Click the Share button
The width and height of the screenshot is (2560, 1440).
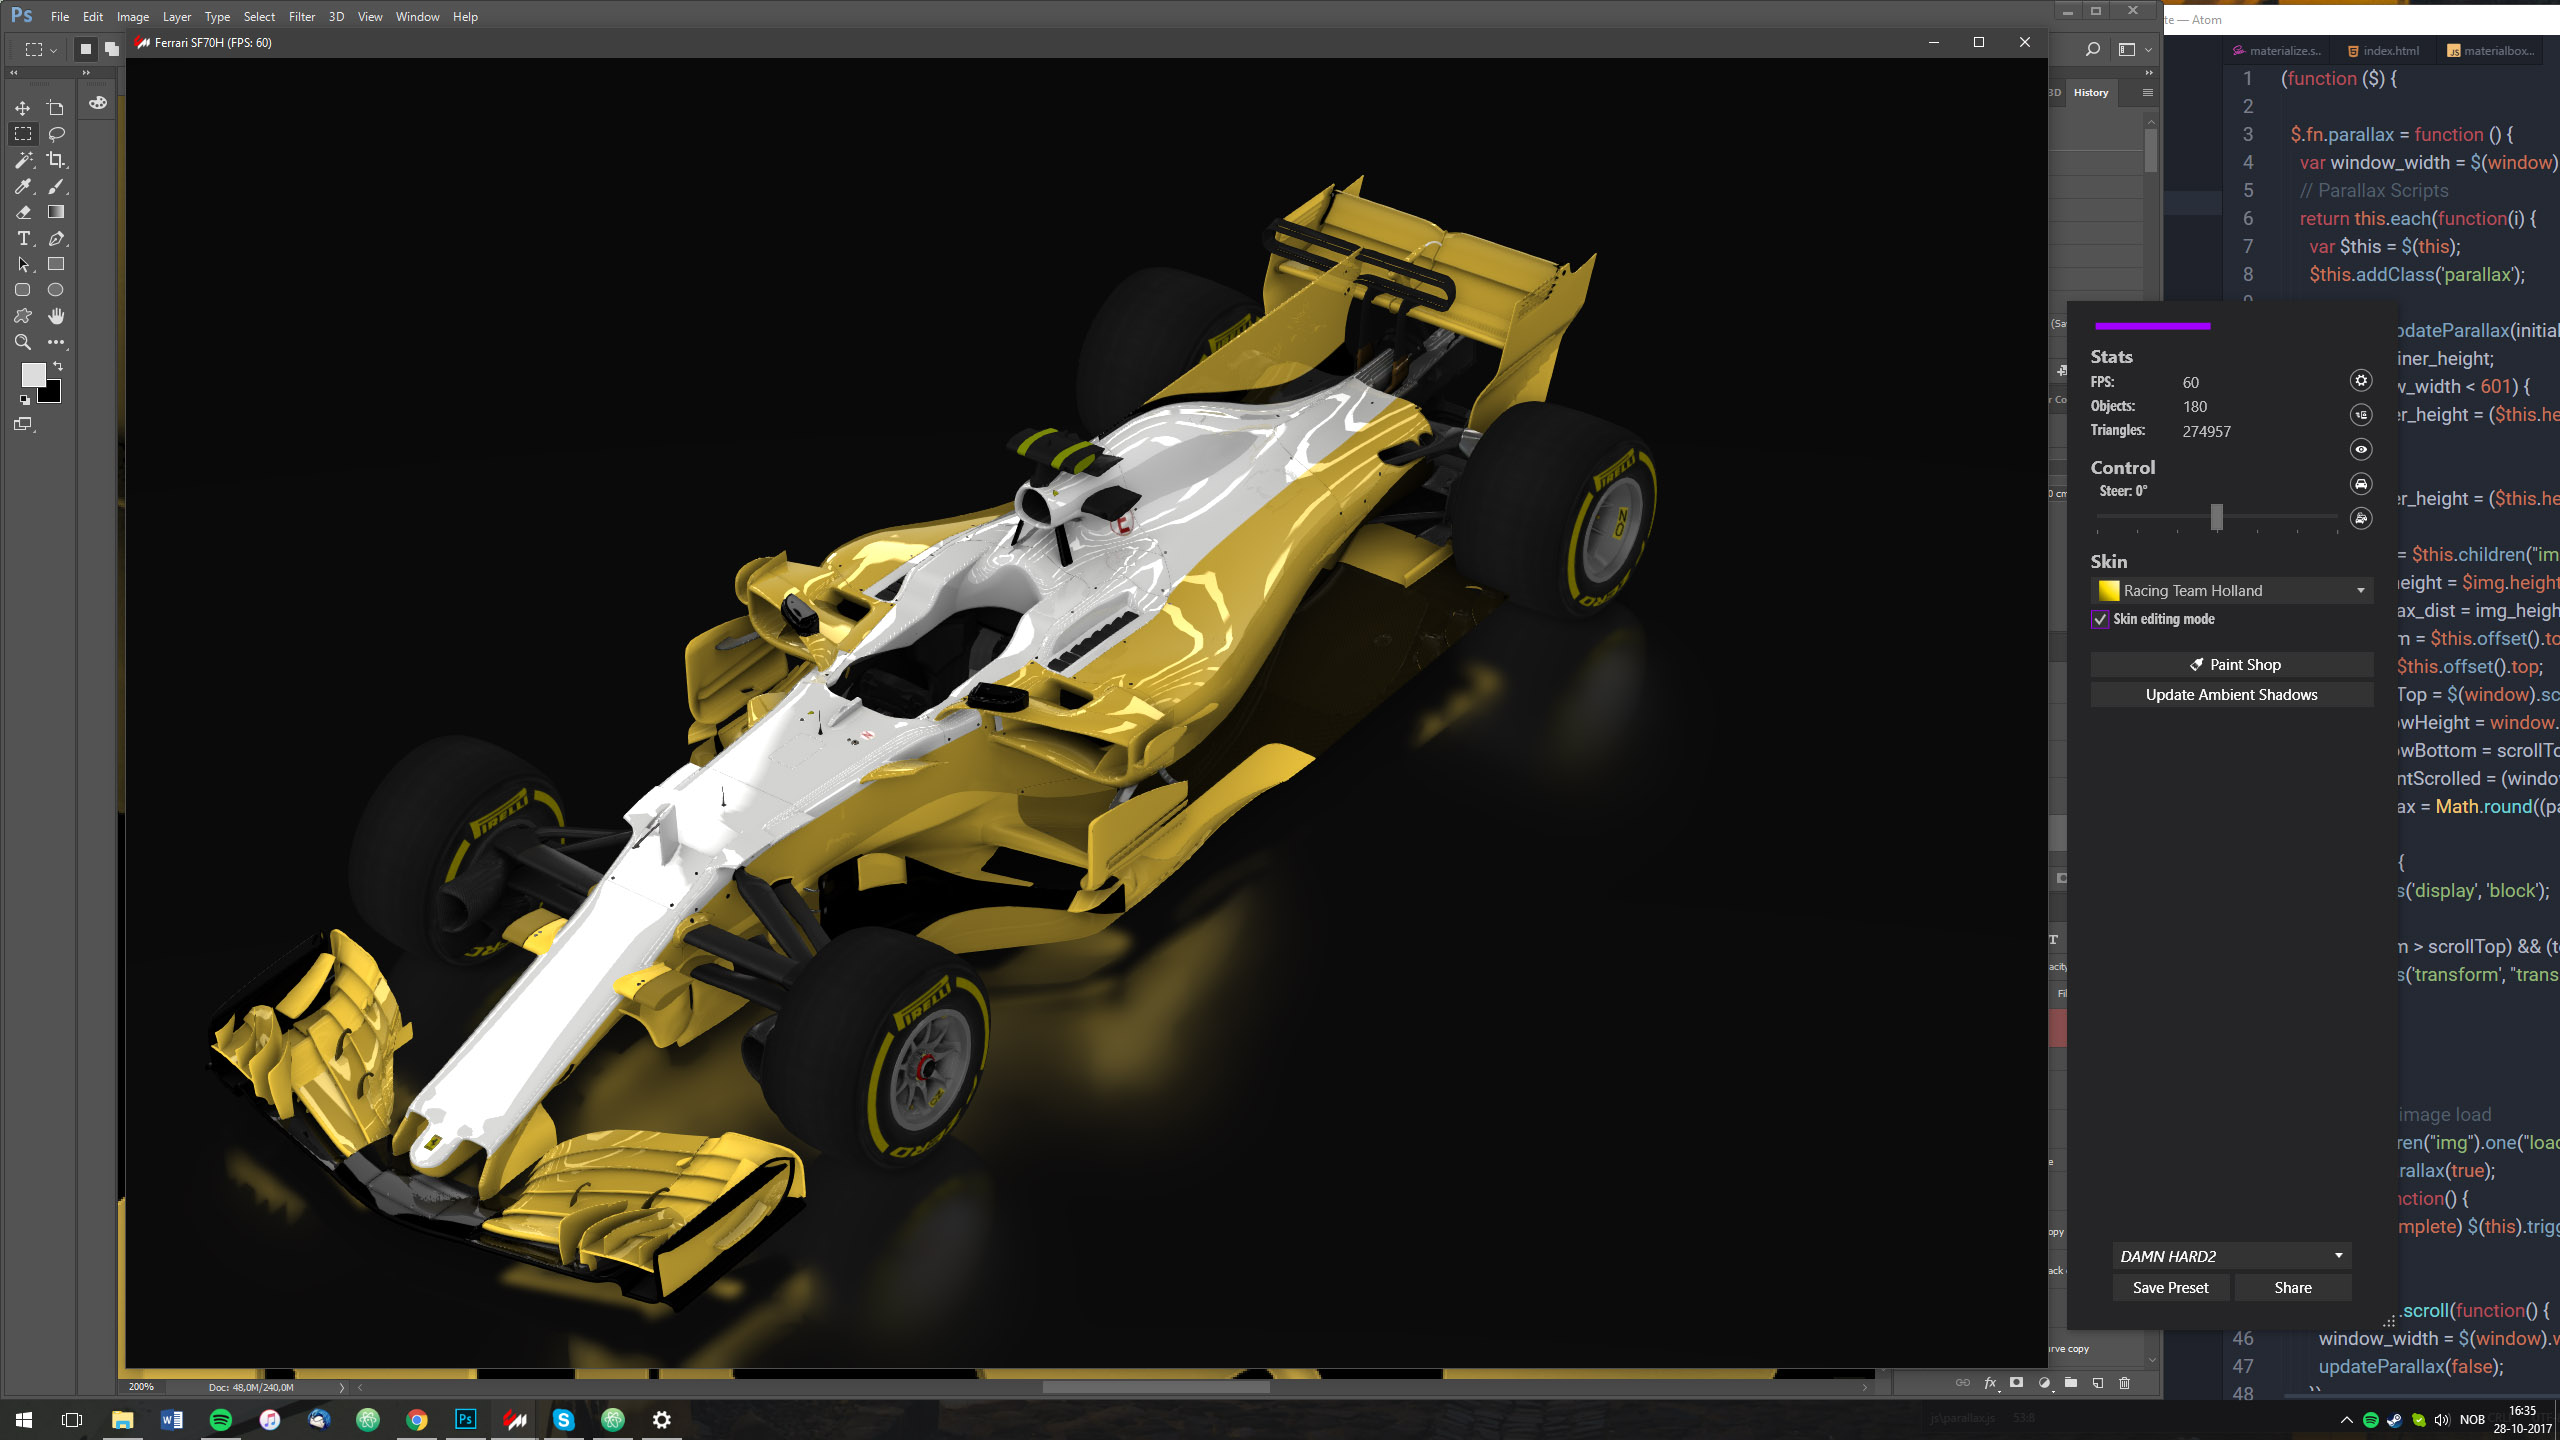[x=2293, y=1288]
